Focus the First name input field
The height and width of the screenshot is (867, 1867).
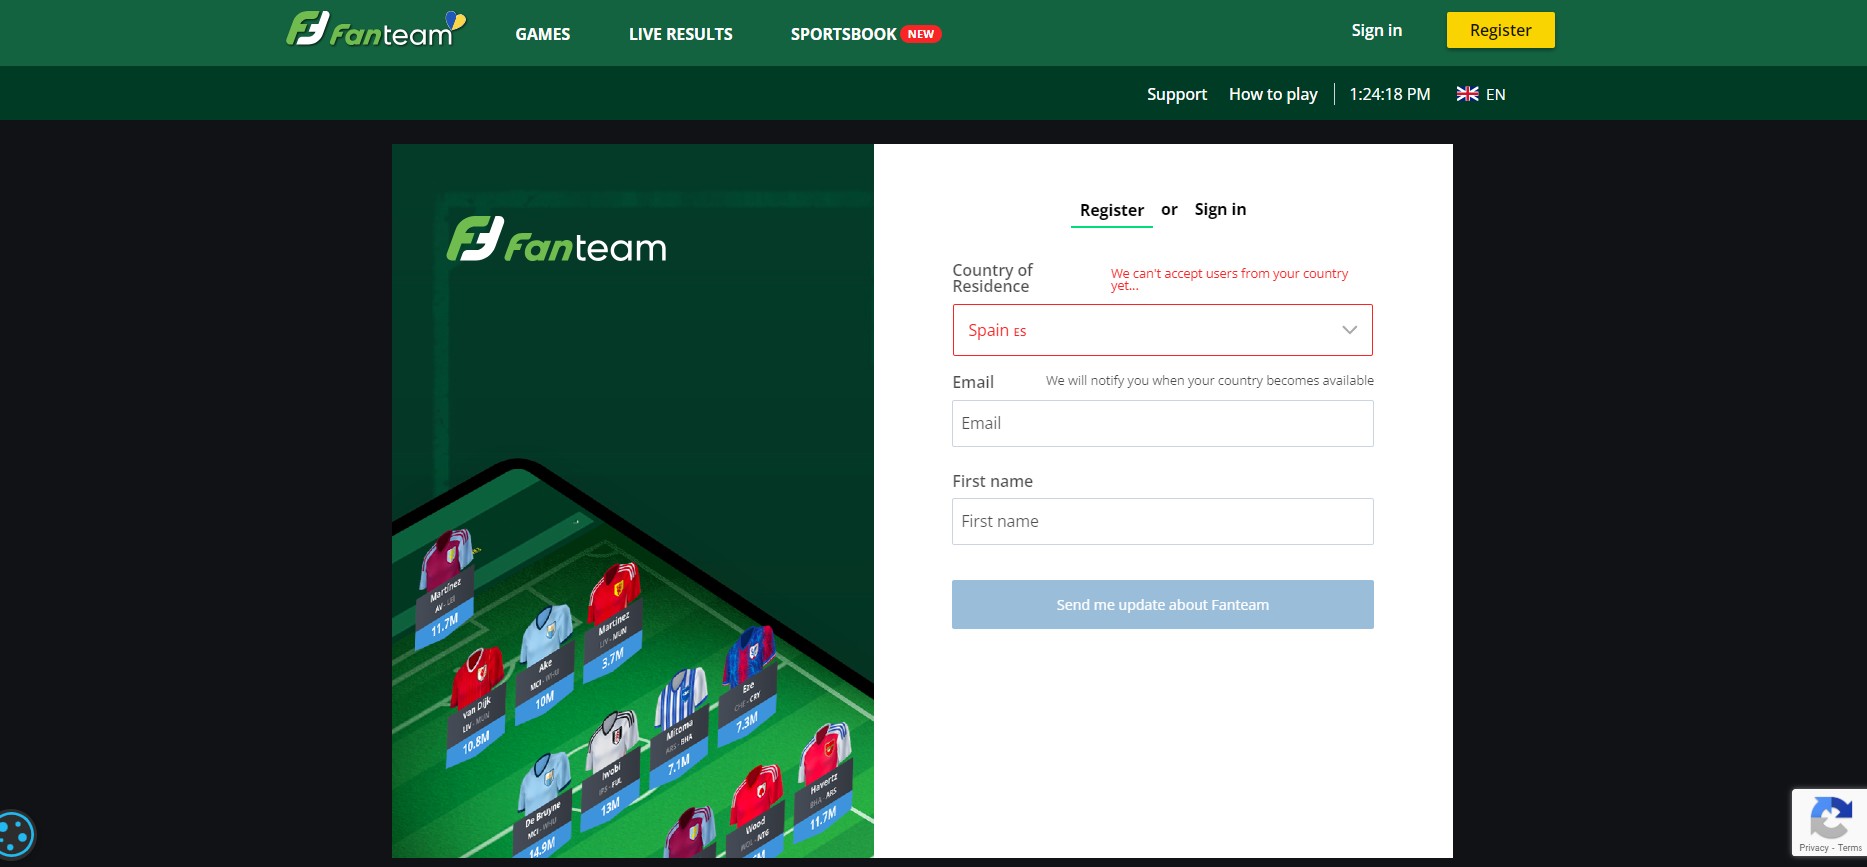pyautogui.click(x=1163, y=521)
